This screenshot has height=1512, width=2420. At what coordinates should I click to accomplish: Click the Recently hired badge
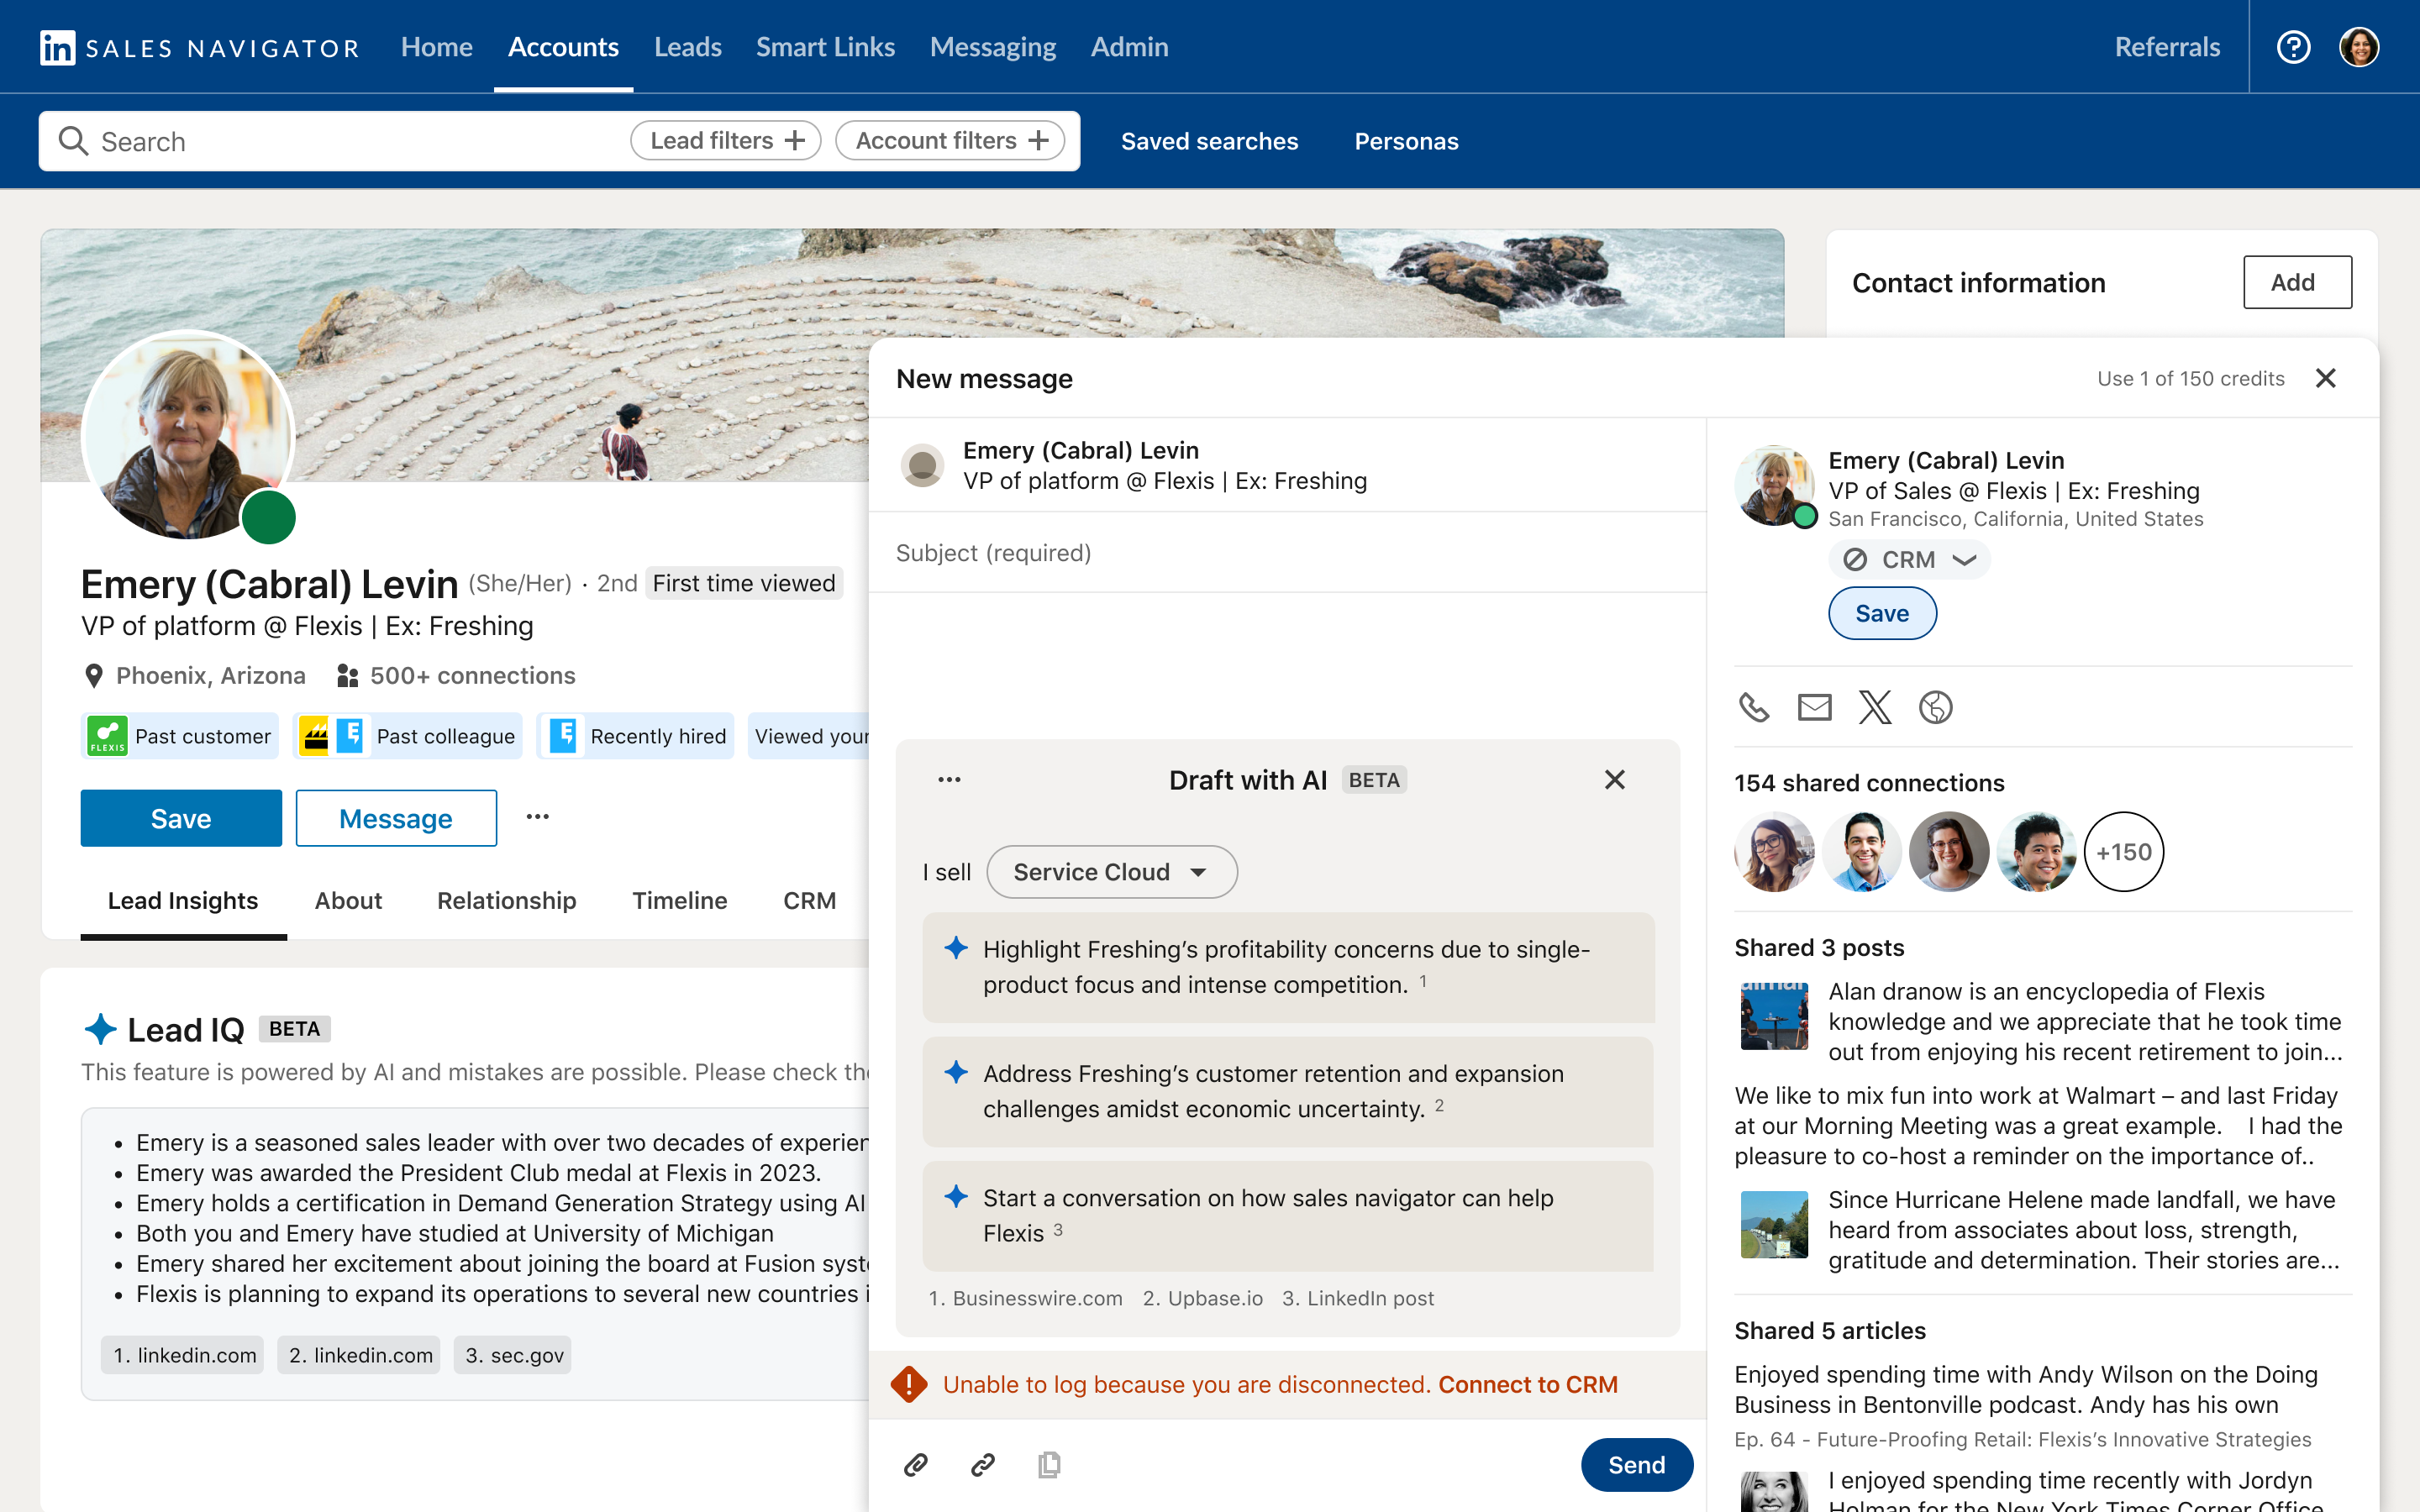pyautogui.click(x=636, y=736)
